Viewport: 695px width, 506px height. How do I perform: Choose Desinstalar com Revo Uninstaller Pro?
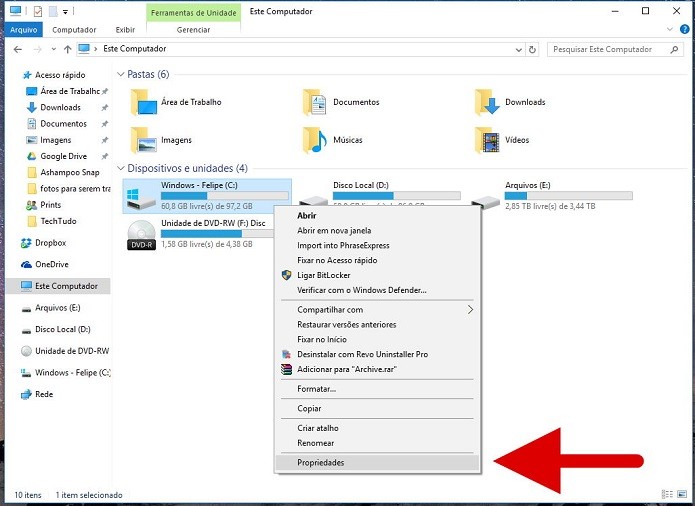pyautogui.click(x=377, y=354)
